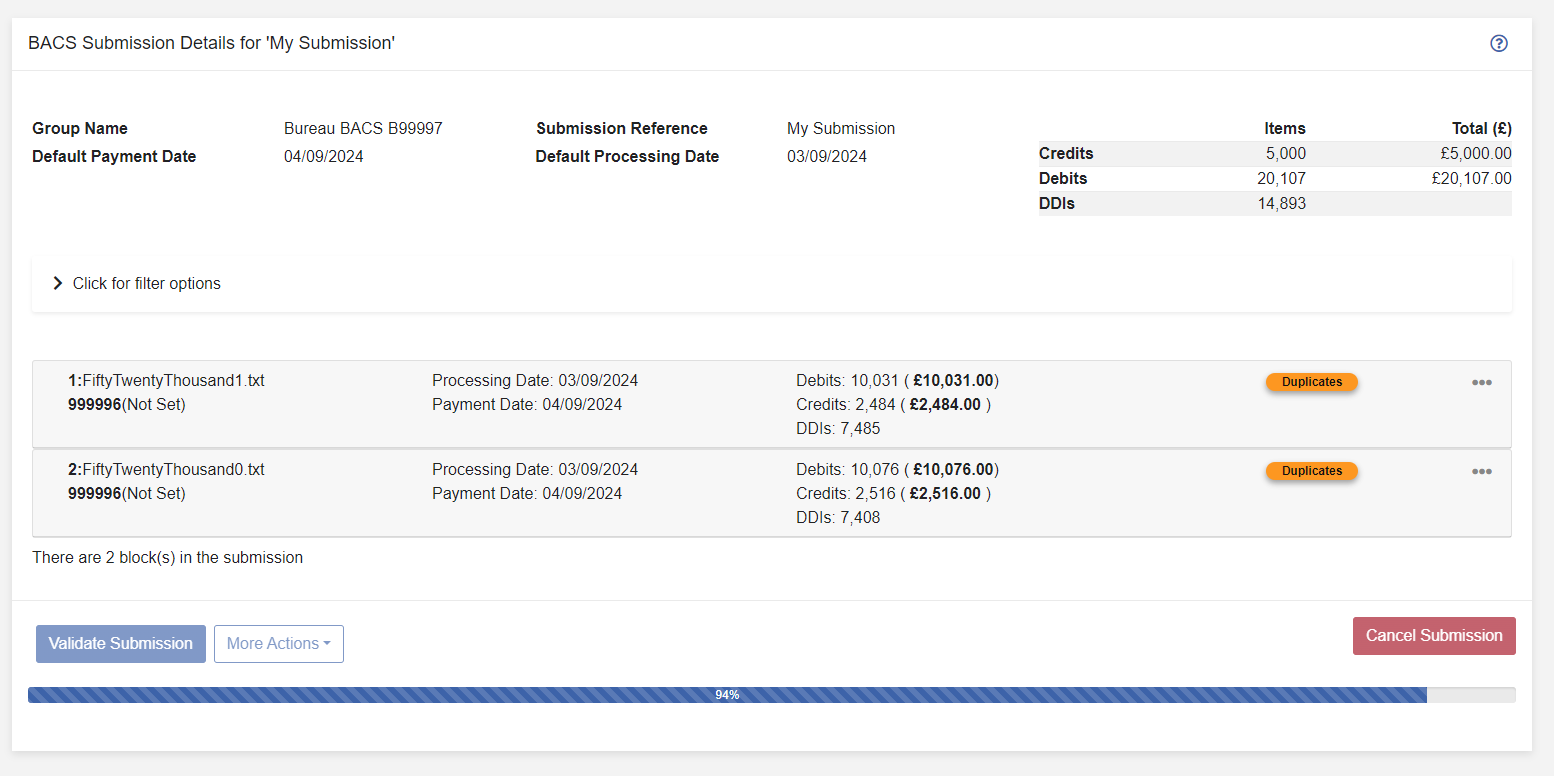Open the help icon in header
Image resolution: width=1554 pixels, height=776 pixels.
click(1498, 43)
